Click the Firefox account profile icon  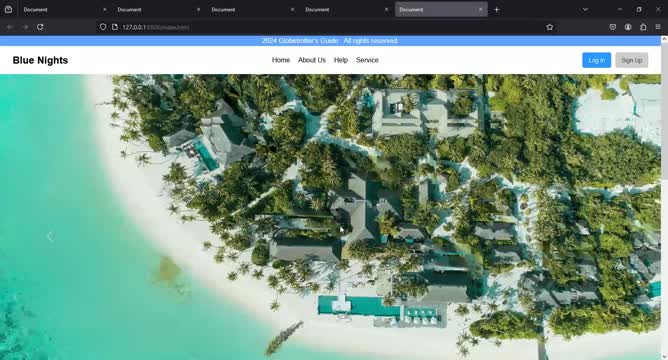628,27
